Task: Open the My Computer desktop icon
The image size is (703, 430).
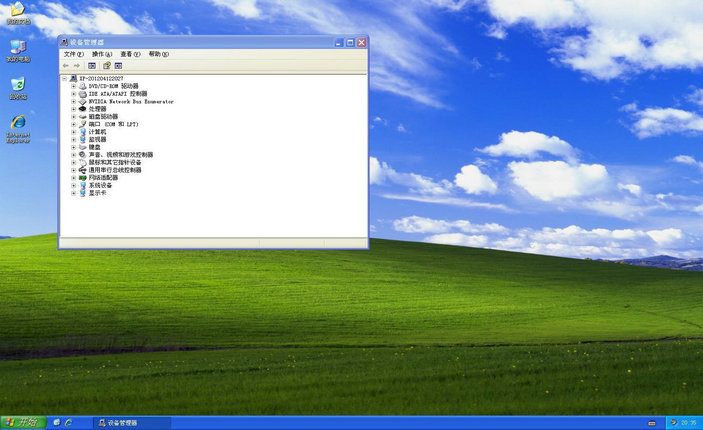Action: click(x=17, y=48)
